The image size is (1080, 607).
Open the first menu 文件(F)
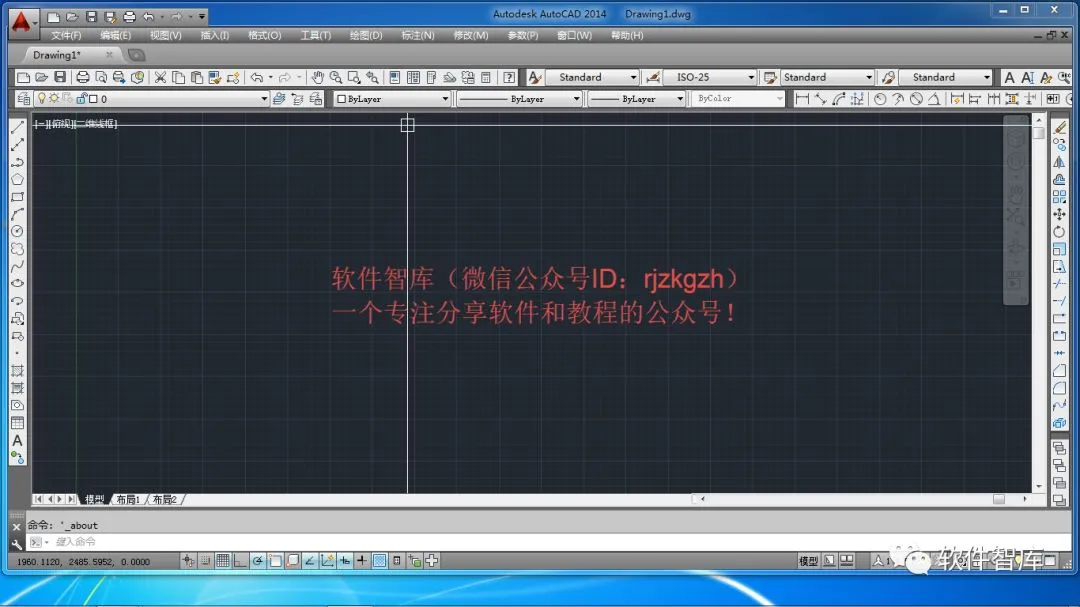point(66,35)
